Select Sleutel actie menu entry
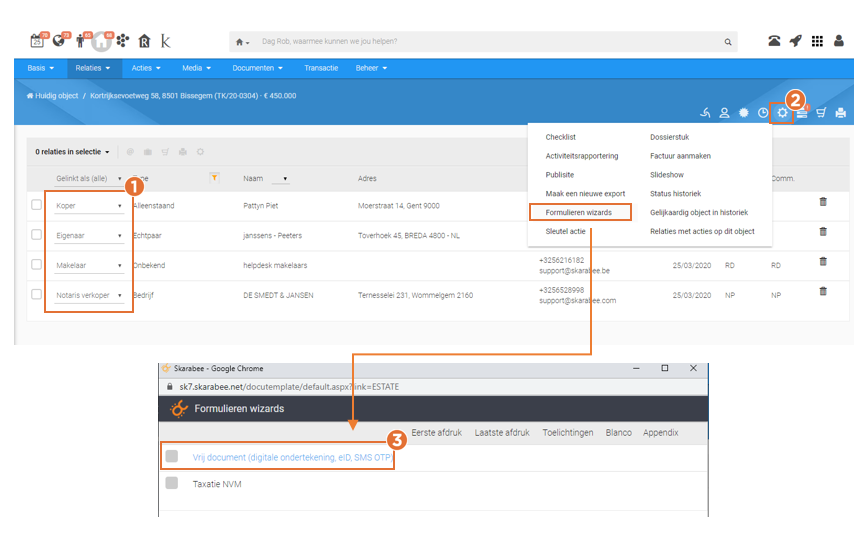865x552 pixels. coord(565,231)
